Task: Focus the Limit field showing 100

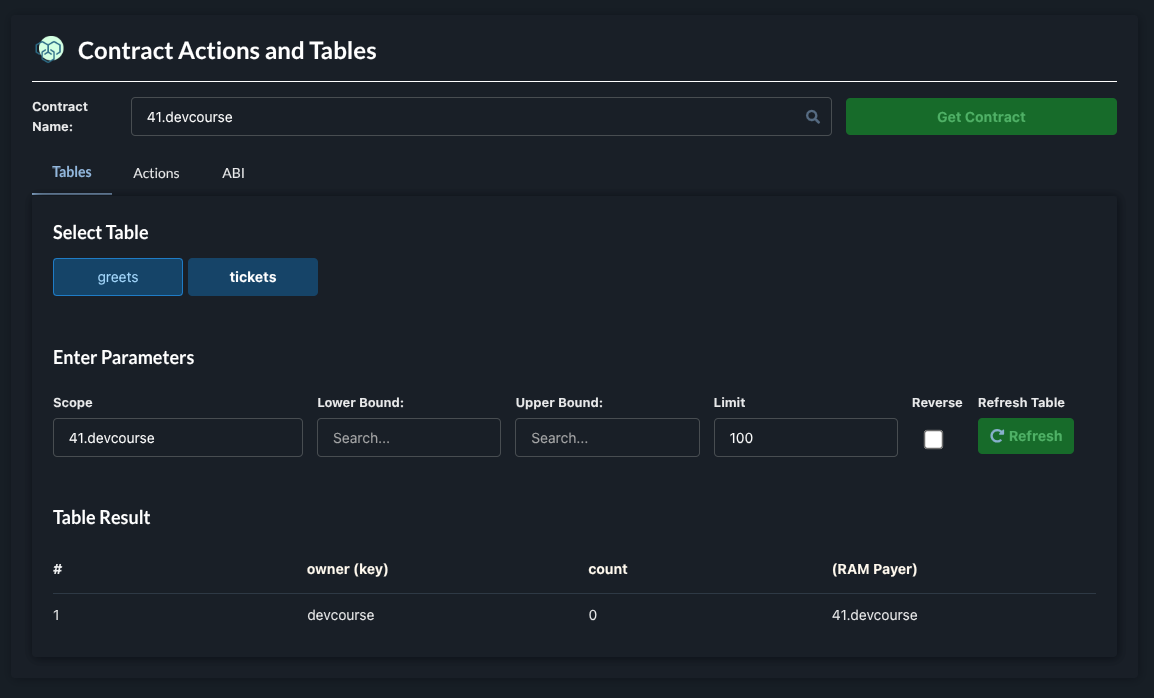Action: (805, 438)
